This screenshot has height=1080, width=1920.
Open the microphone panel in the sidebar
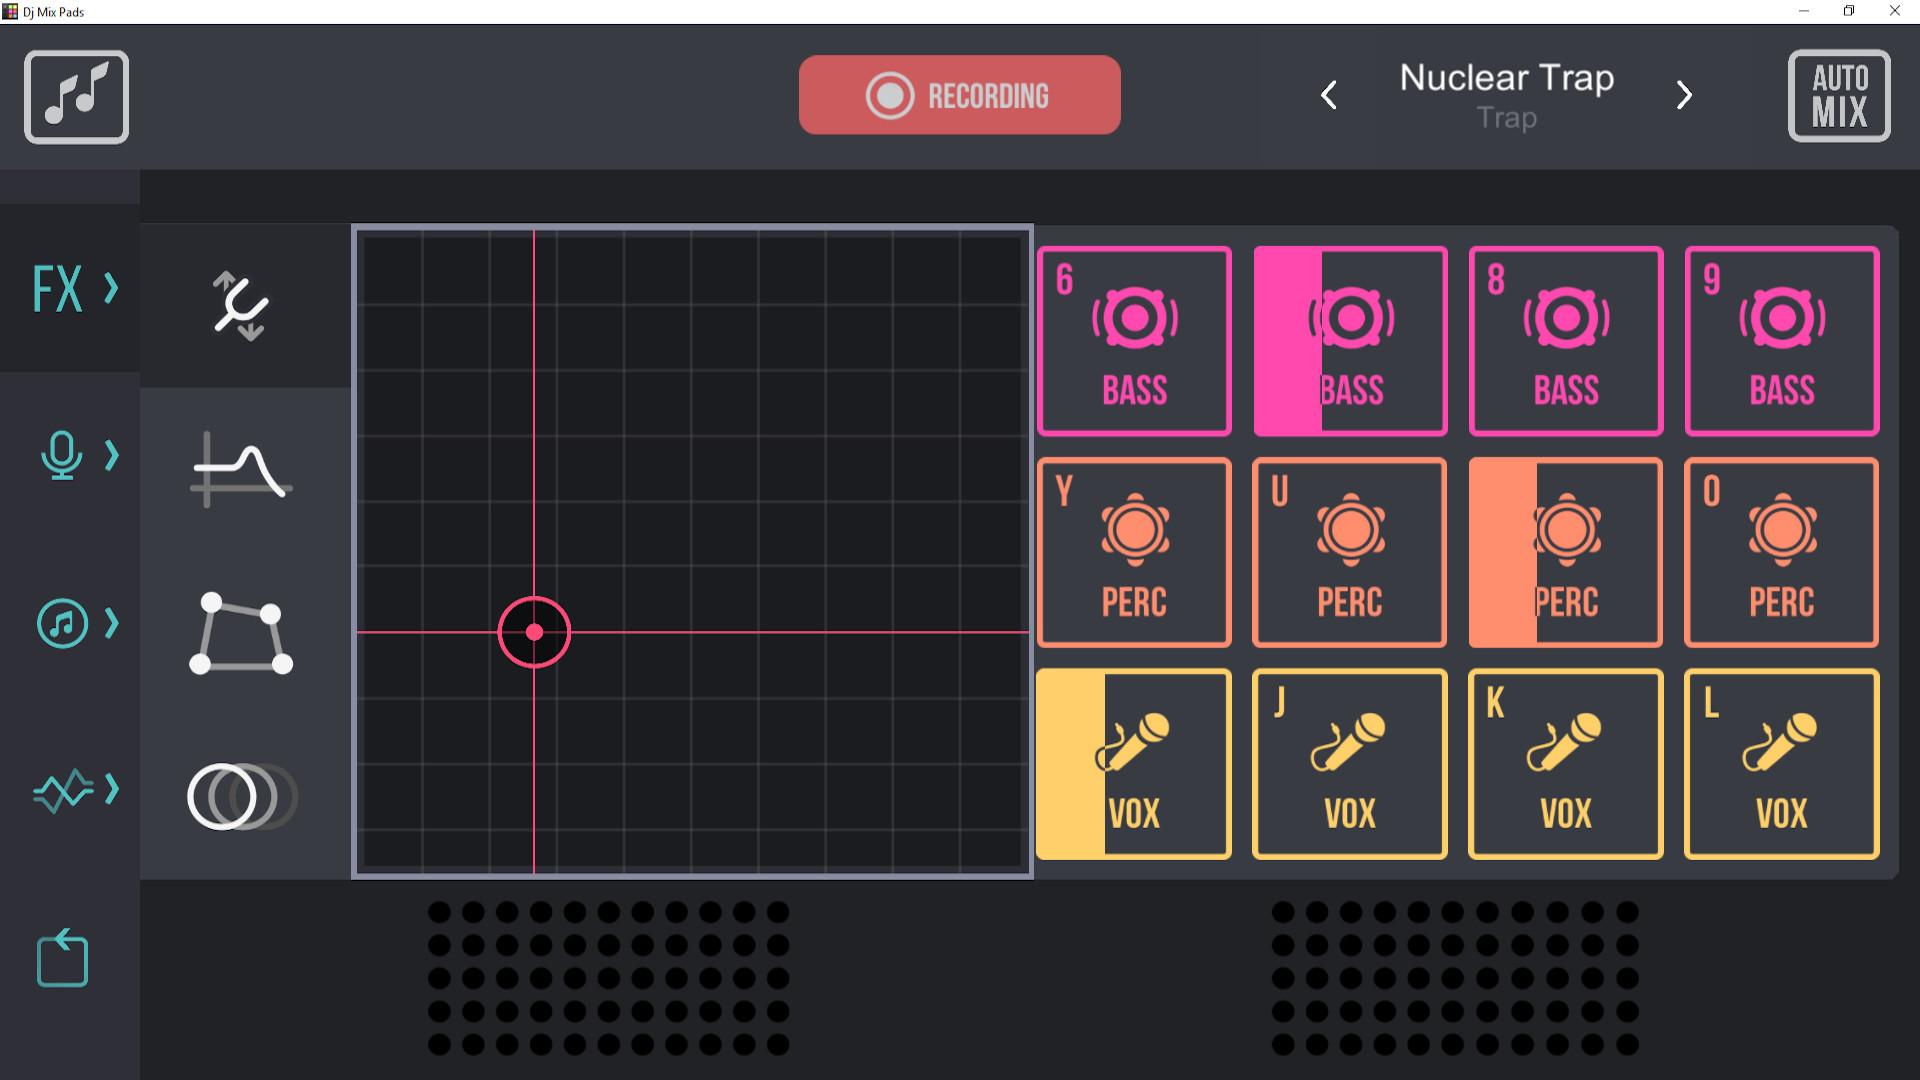pyautogui.click(x=62, y=457)
